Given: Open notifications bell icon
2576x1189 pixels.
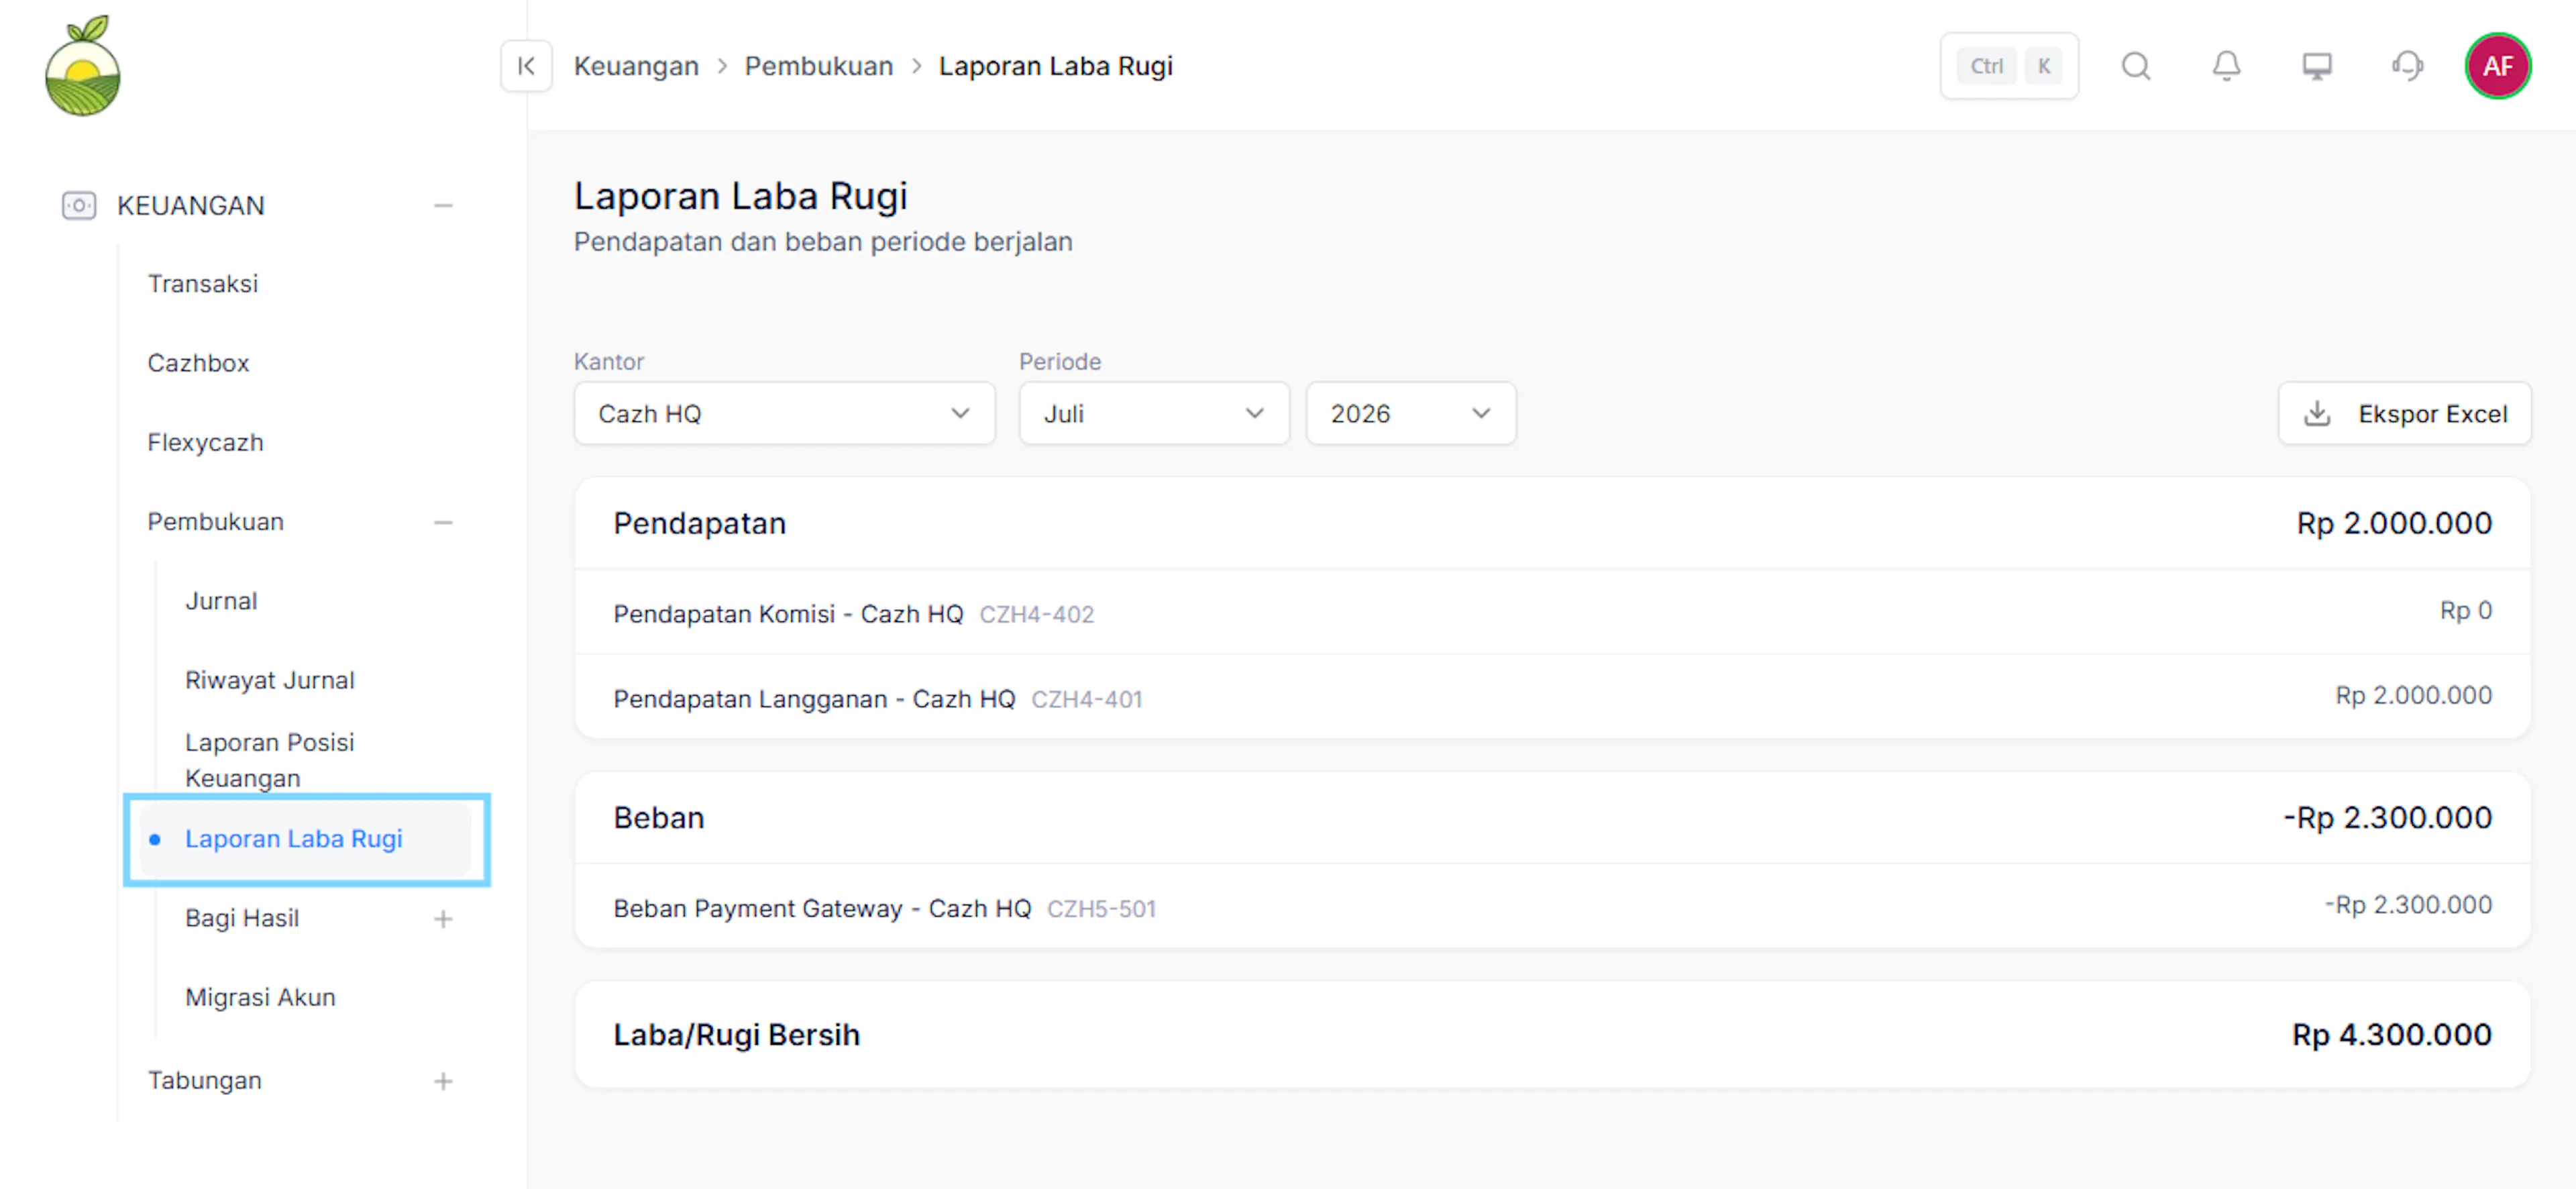Looking at the screenshot, I should (x=2226, y=66).
